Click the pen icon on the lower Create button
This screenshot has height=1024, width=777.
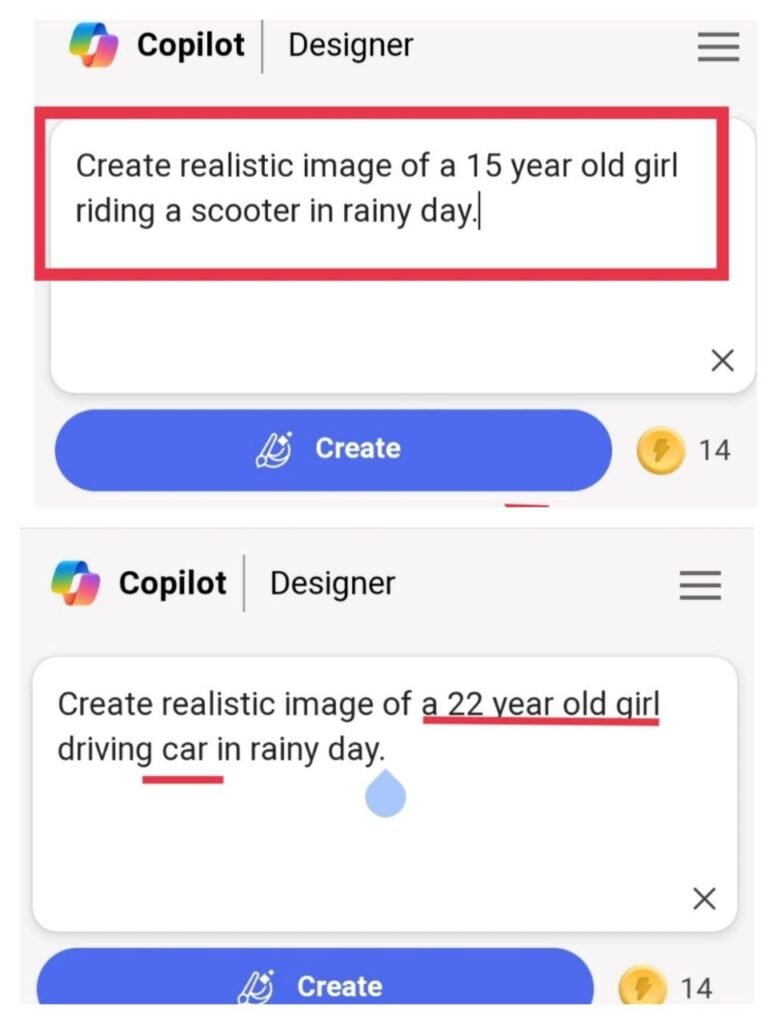point(260,986)
